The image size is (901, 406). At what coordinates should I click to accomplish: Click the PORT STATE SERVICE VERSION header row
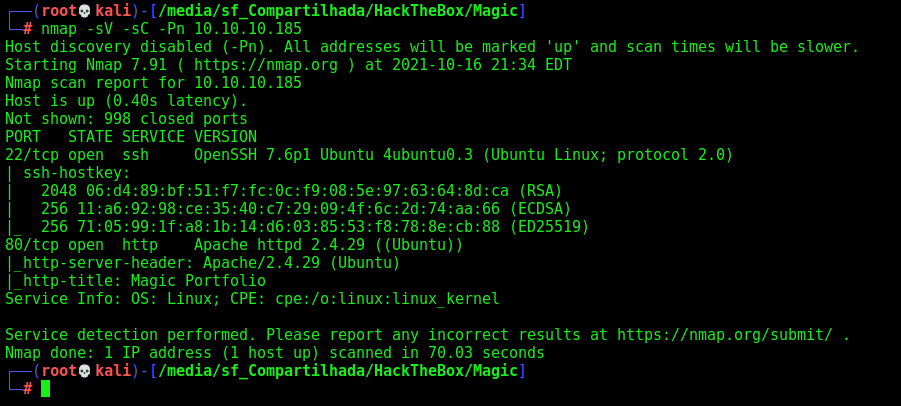[x=131, y=137]
